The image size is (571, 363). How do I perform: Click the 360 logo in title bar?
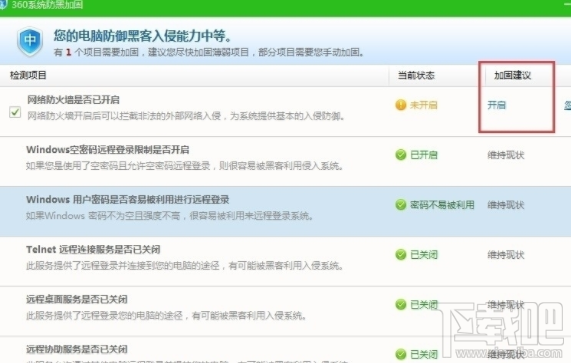(x=3, y=5)
